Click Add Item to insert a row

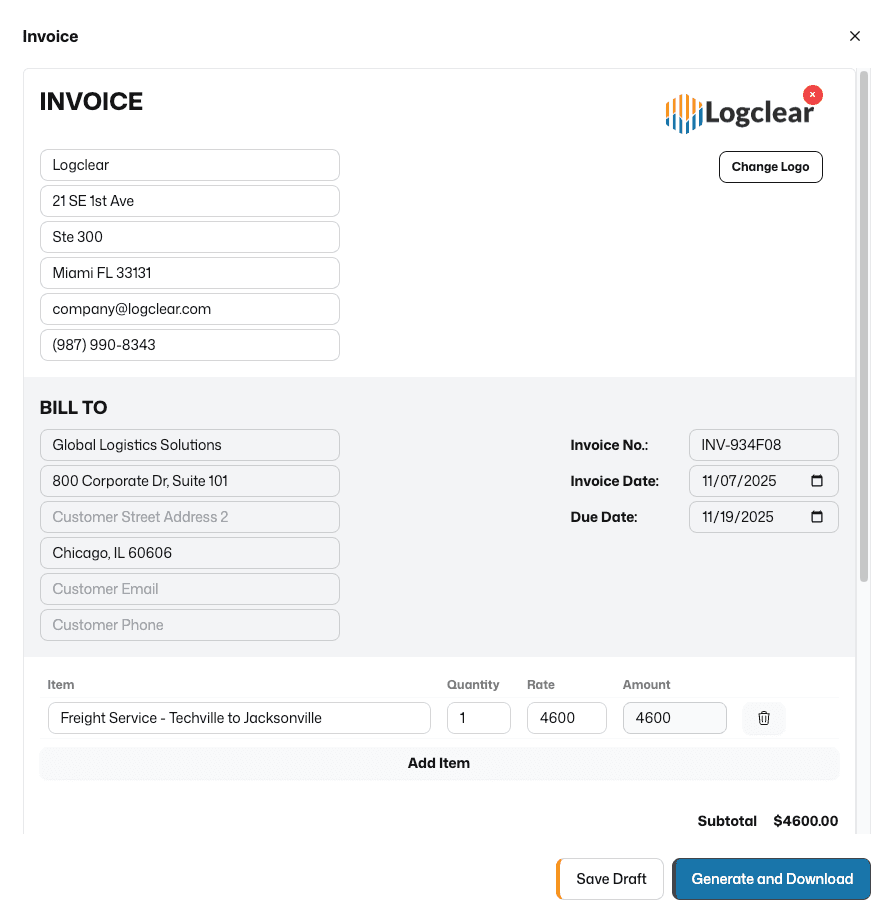pos(439,763)
